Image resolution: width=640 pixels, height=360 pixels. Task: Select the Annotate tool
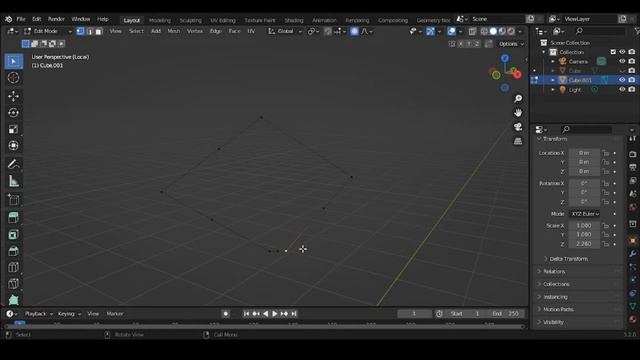(x=13, y=164)
